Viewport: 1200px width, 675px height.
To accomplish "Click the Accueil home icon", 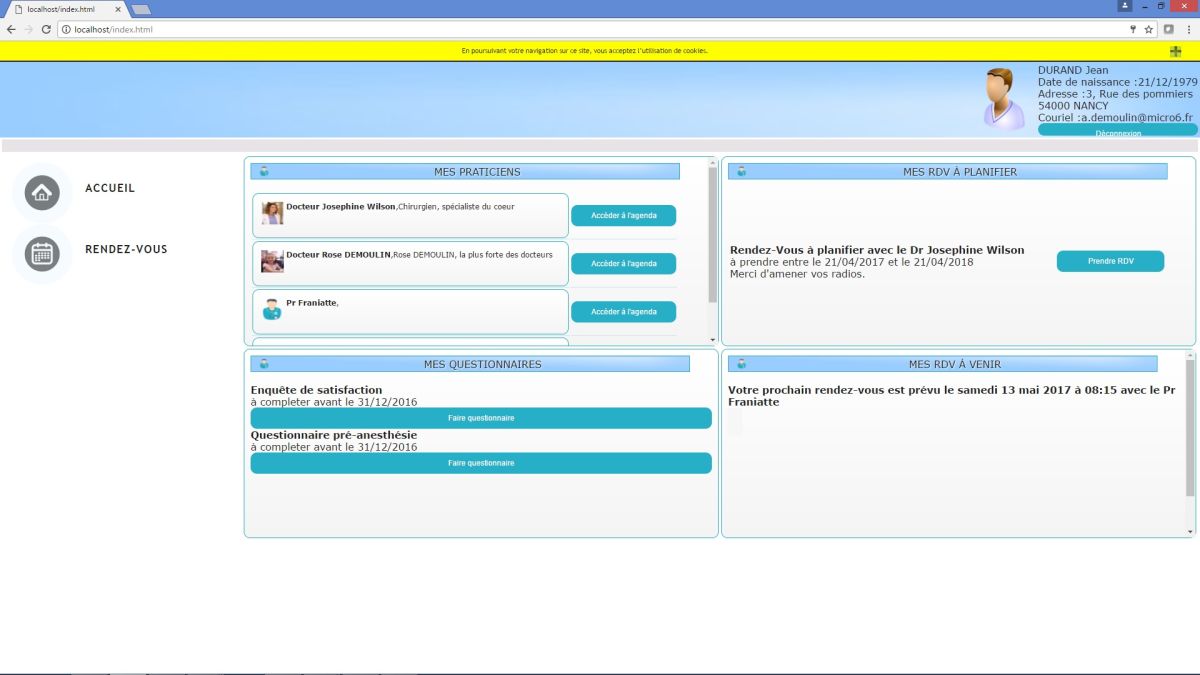I will coord(42,193).
